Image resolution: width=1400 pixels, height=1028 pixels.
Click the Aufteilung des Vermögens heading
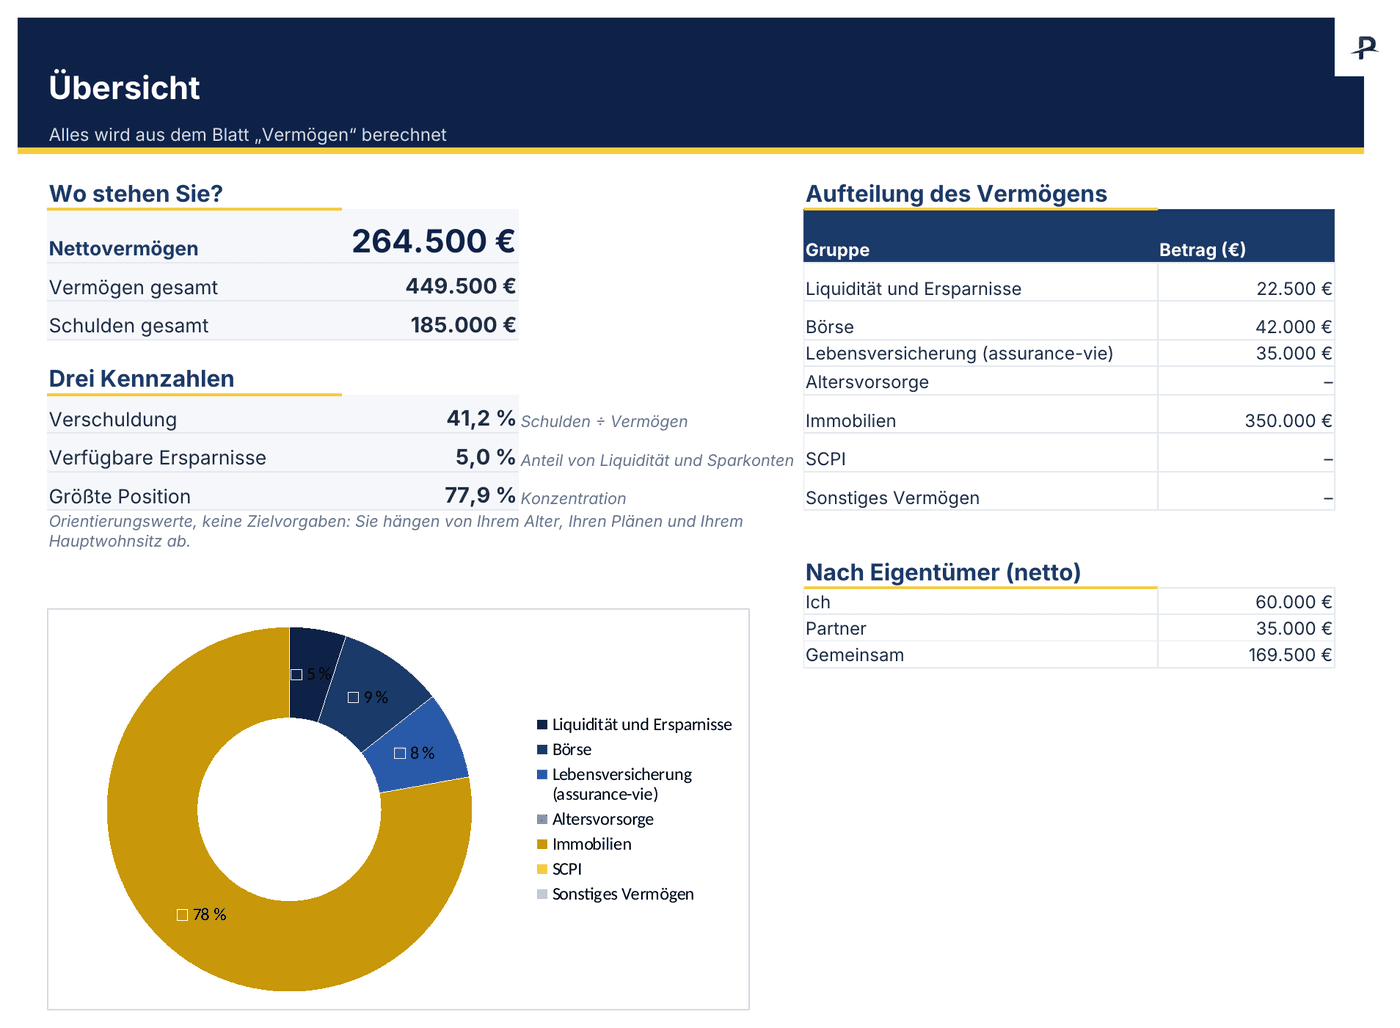click(x=956, y=194)
